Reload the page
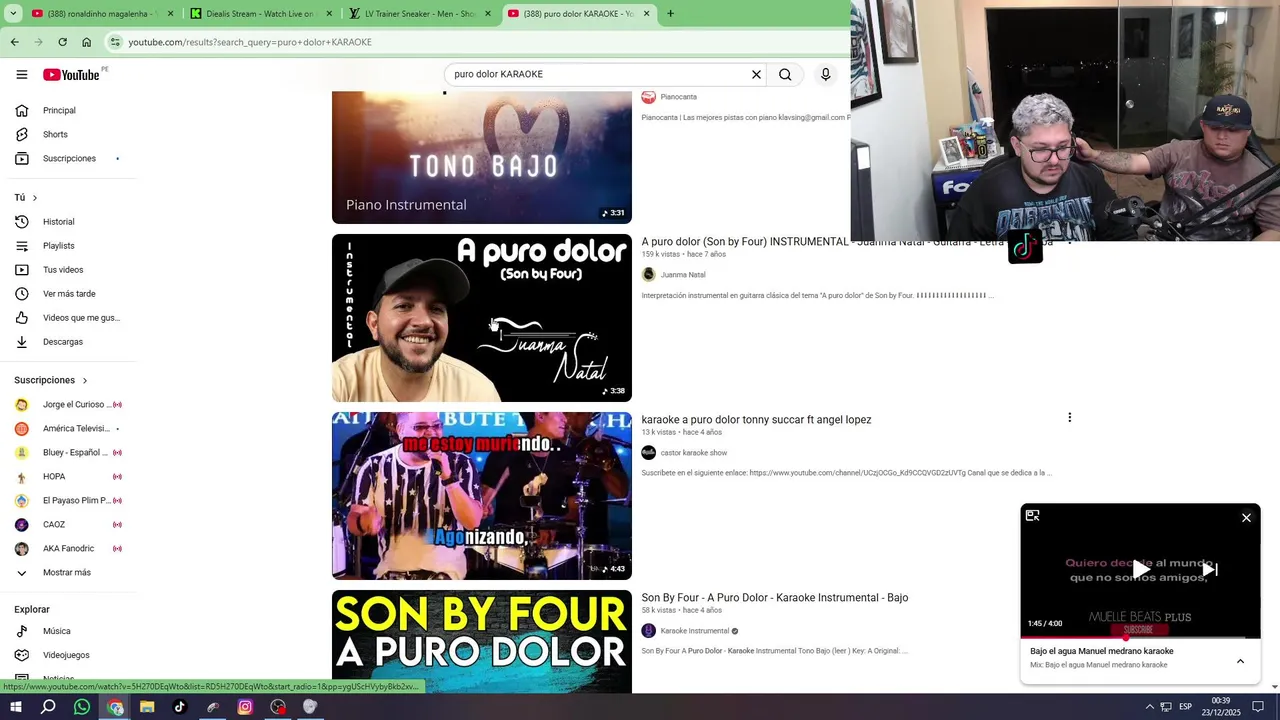Viewport: 1280px width, 720px height. [62, 42]
